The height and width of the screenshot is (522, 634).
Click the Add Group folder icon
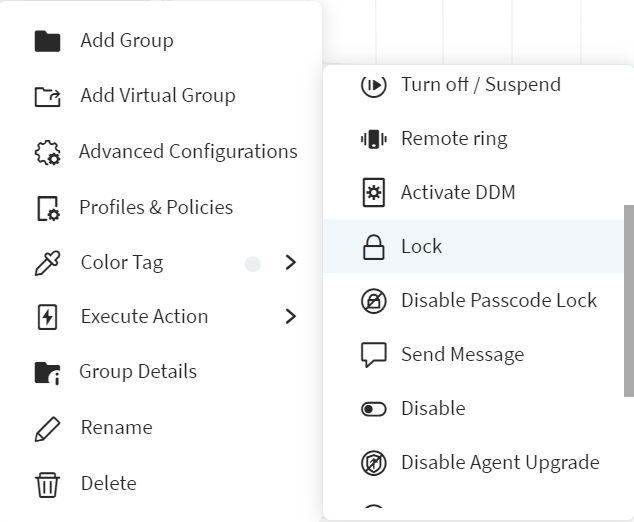coord(47,41)
